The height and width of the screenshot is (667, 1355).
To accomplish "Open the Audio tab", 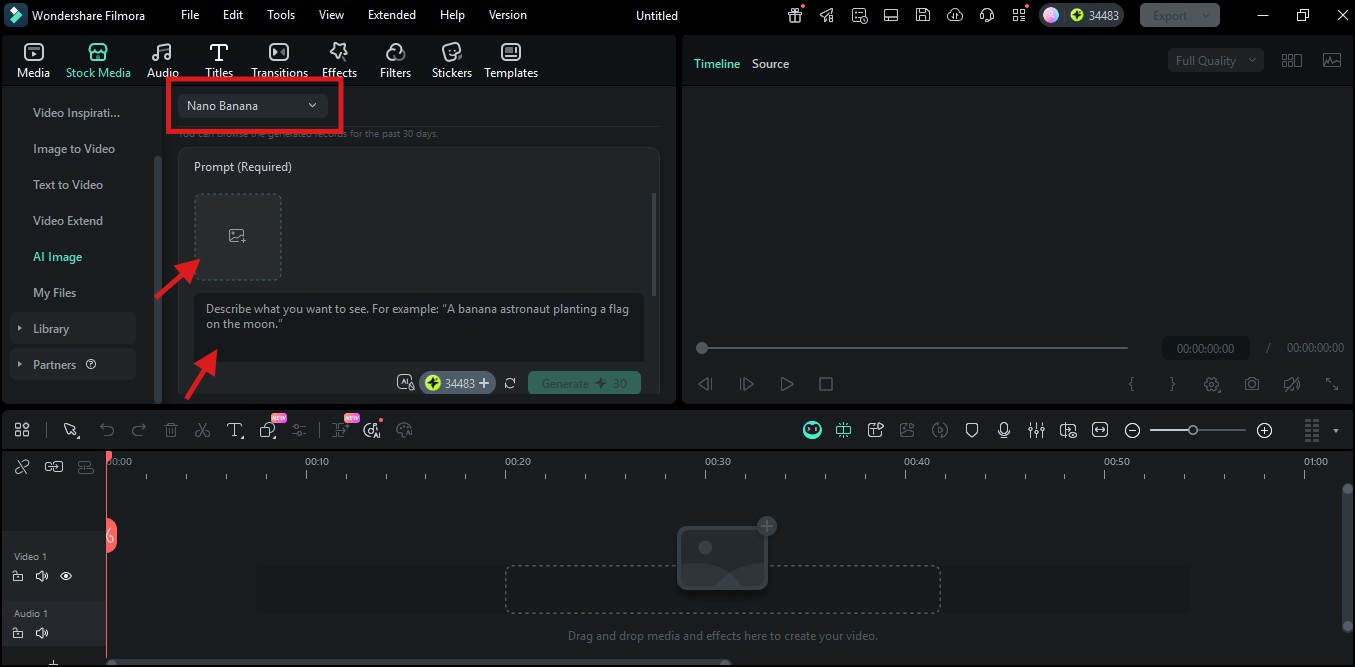I will [x=163, y=60].
